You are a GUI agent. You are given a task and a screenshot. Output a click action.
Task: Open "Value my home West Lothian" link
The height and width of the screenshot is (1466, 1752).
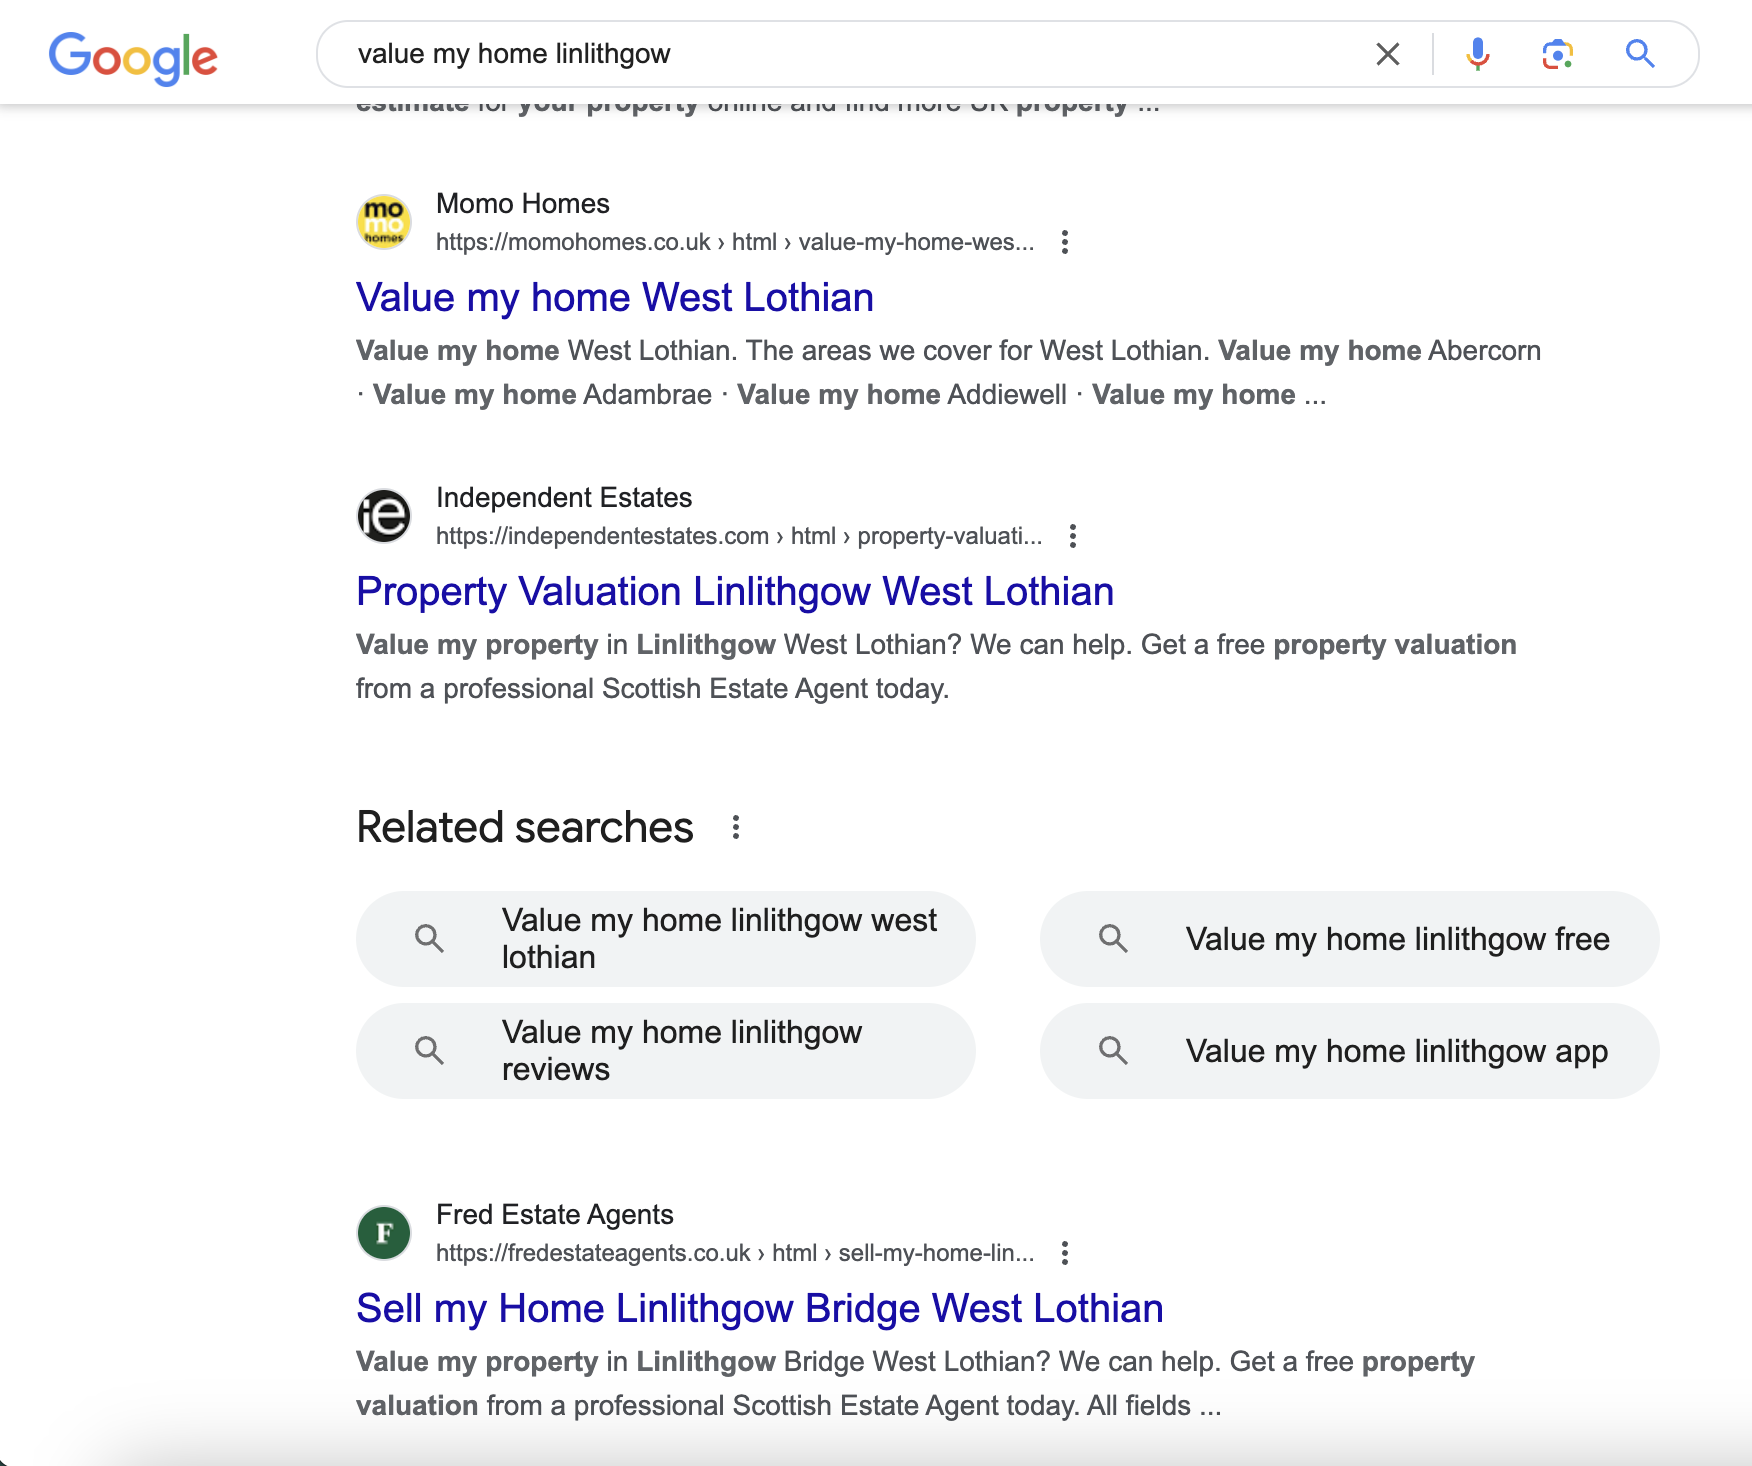[615, 298]
